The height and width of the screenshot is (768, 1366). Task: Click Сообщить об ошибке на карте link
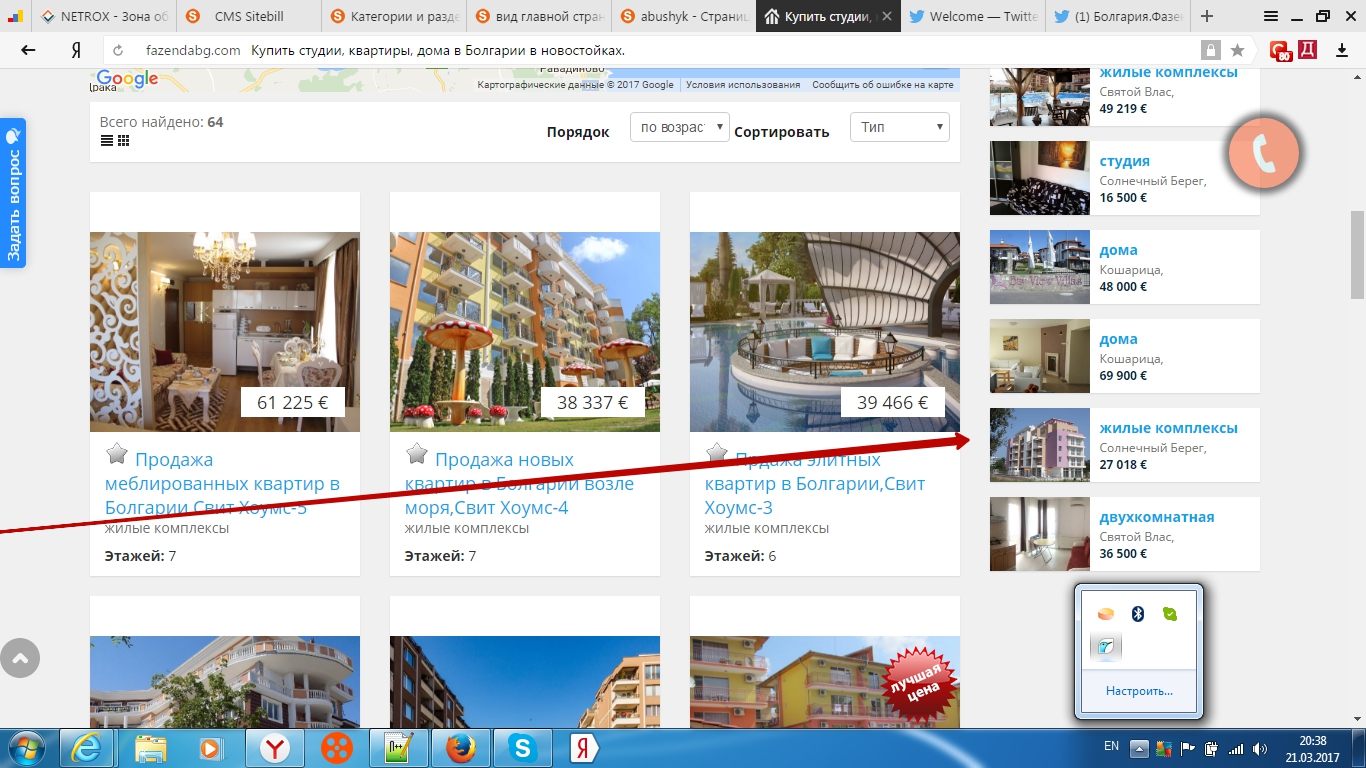(883, 85)
